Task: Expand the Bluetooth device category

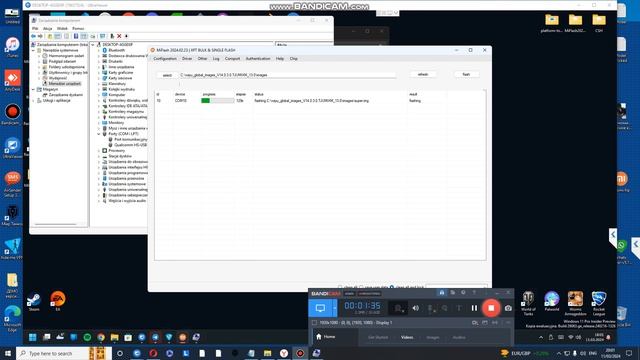Action: [x=99, y=50]
